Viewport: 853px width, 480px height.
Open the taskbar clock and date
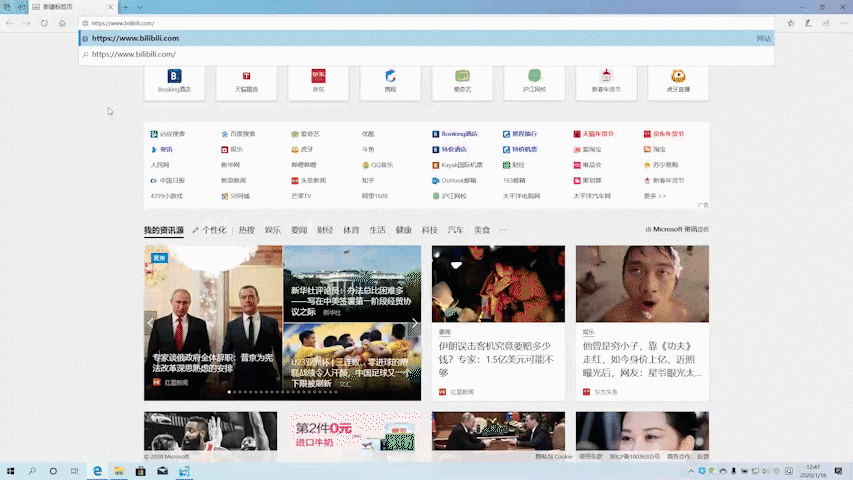click(x=813, y=471)
